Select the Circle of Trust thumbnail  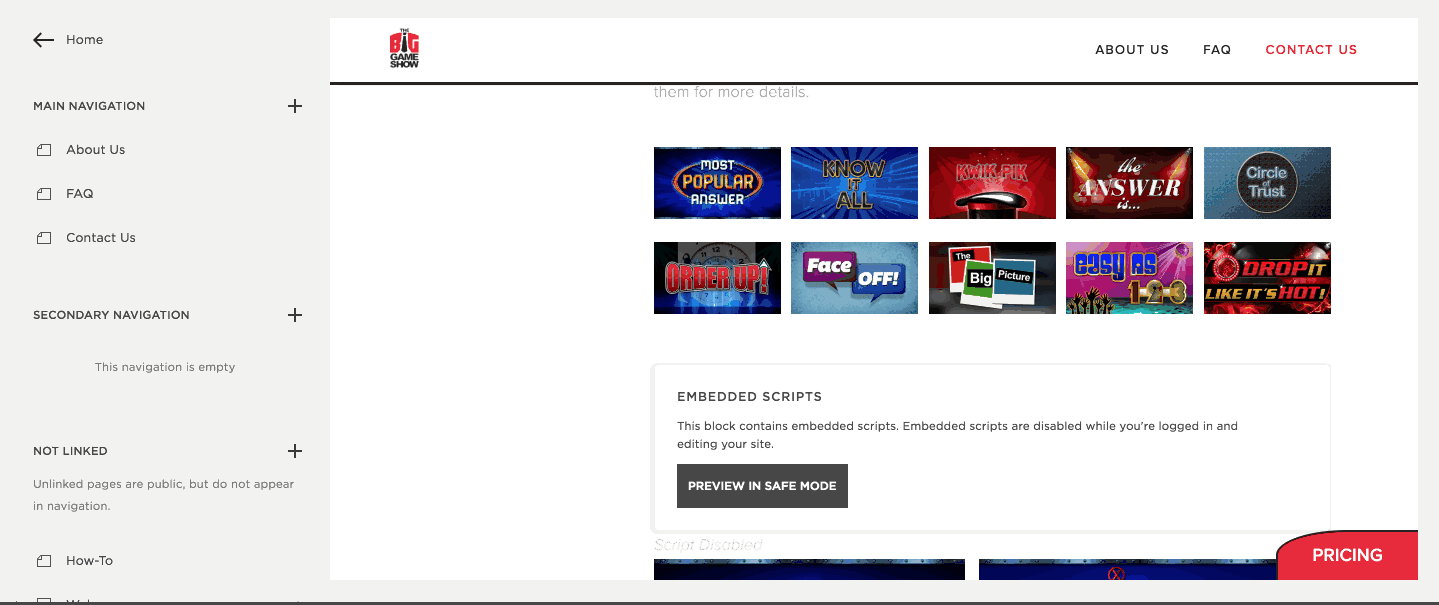click(1267, 183)
